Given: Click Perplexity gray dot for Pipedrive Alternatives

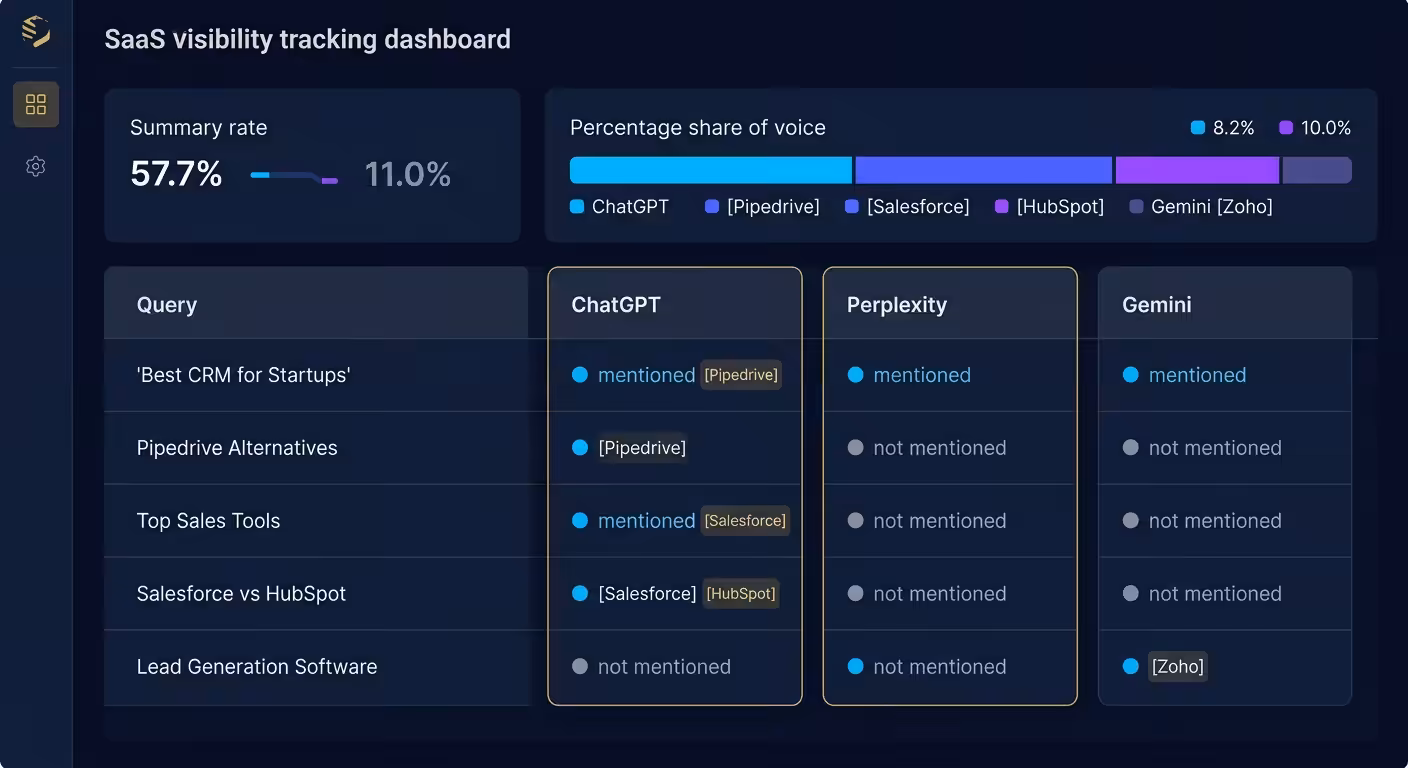Looking at the screenshot, I should coord(855,448).
